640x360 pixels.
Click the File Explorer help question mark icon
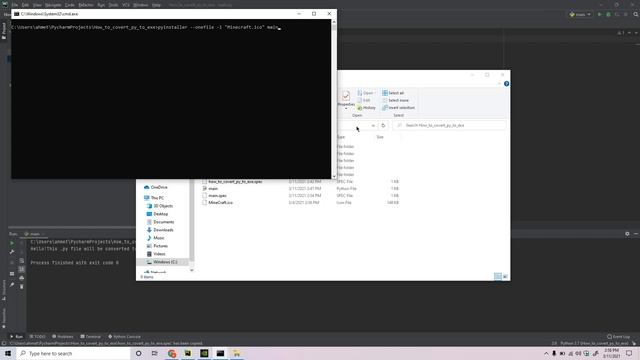[x=507, y=84]
